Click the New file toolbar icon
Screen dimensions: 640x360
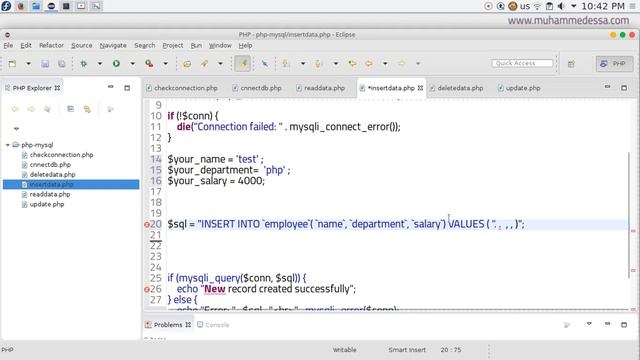(x=12, y=64)
